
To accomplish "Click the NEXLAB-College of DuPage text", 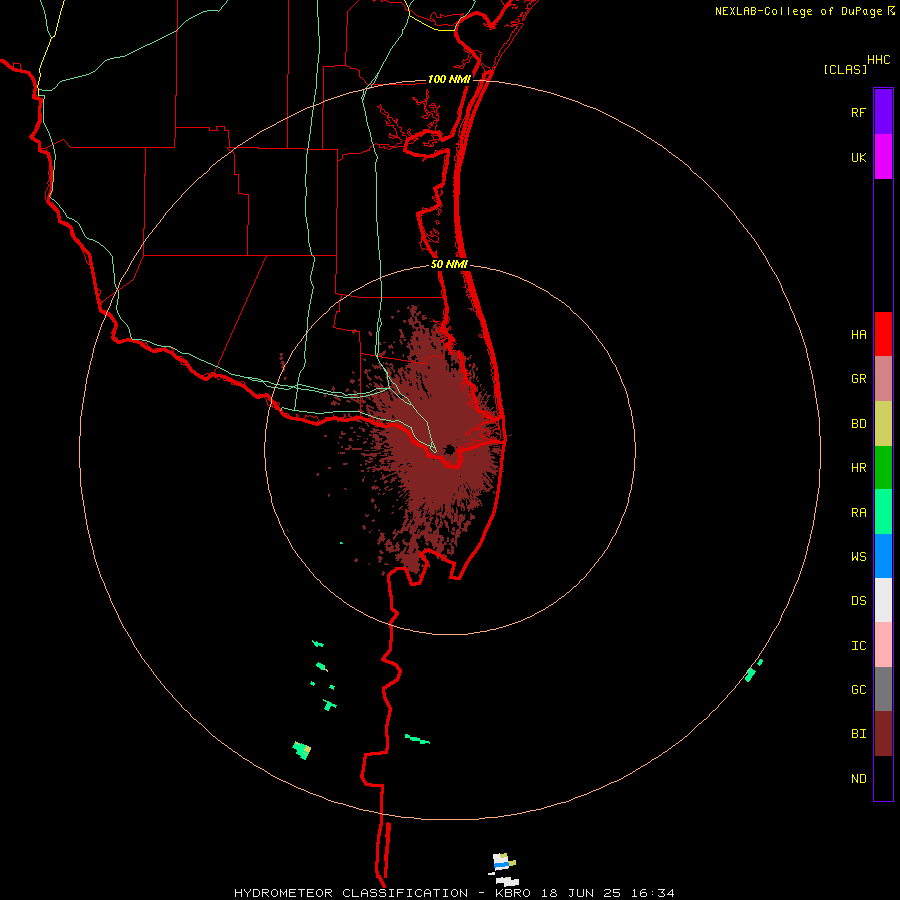I will click(798, 11).
